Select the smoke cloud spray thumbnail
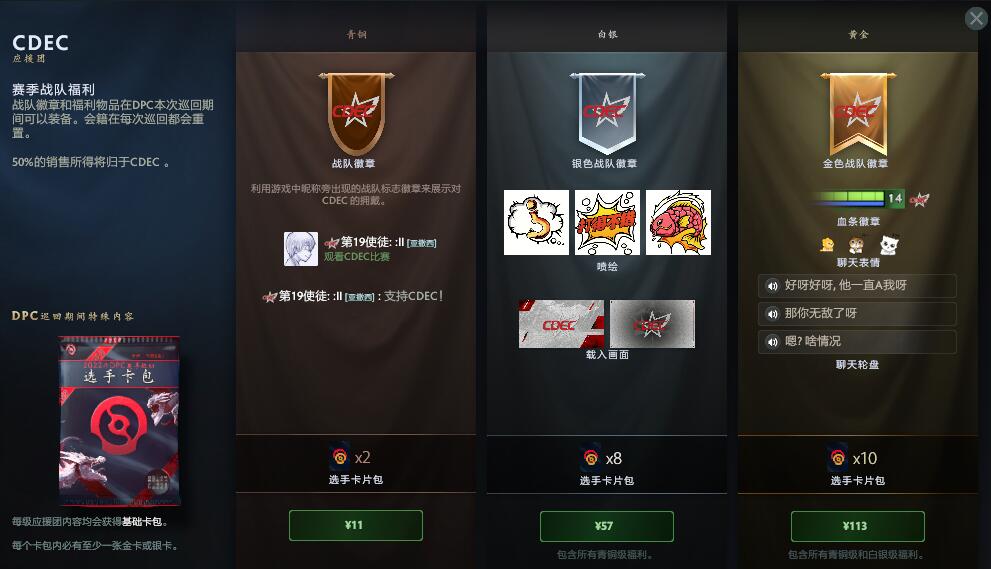The image size is (991, 569). pyautogui.click(x=536, y=223)
